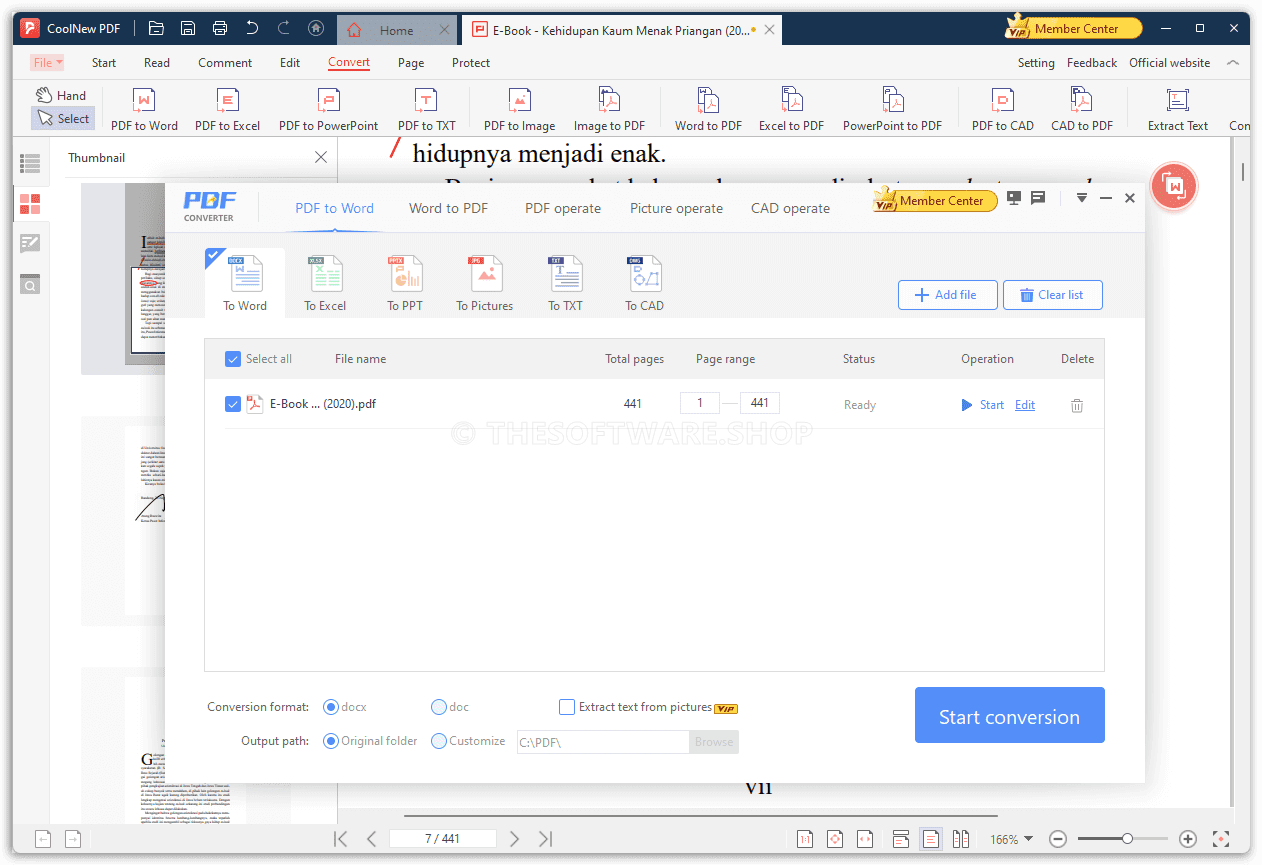Choose the Select cursor tool
Screen dimensions: 1262x865
(62, 118)
